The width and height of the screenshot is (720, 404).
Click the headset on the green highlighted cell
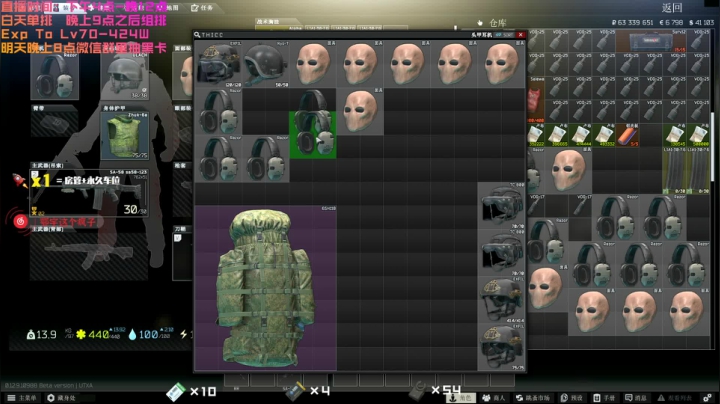(313, 135)
